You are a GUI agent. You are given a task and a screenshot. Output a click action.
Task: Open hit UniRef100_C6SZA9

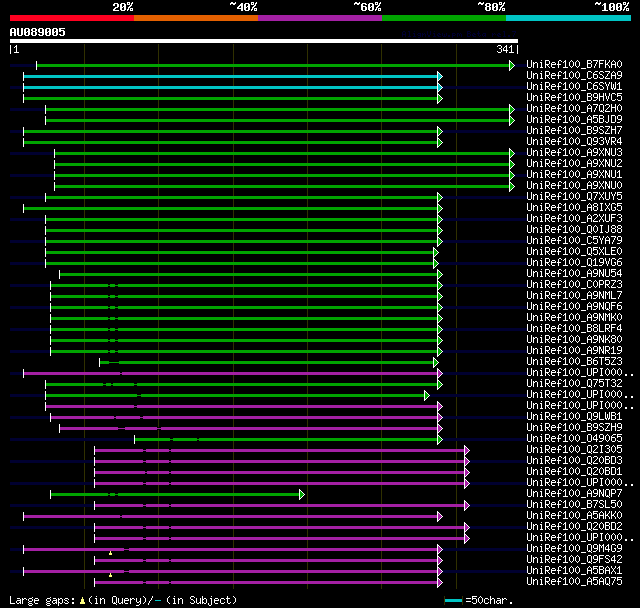[x=574, y=75]
